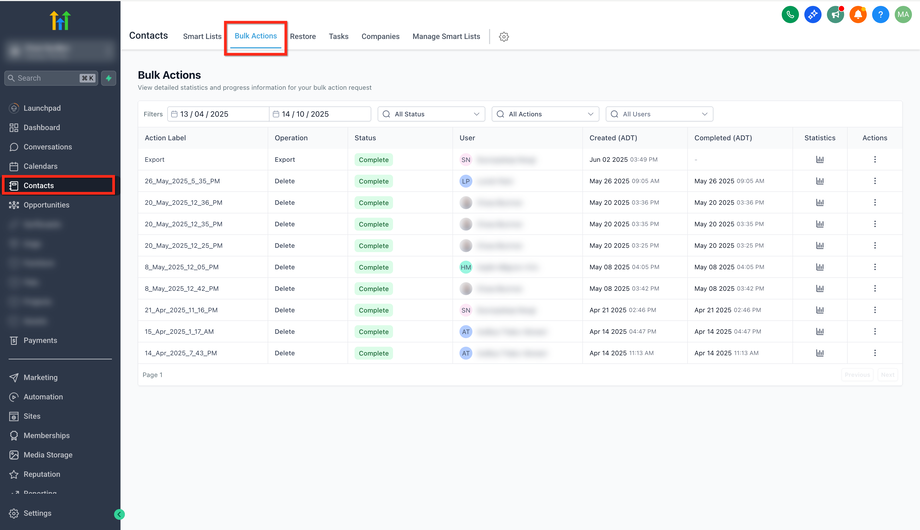Viewport: 920px width, 530px height.
Task: Open the All Actions filter dropdown
Action: [545, 114]
